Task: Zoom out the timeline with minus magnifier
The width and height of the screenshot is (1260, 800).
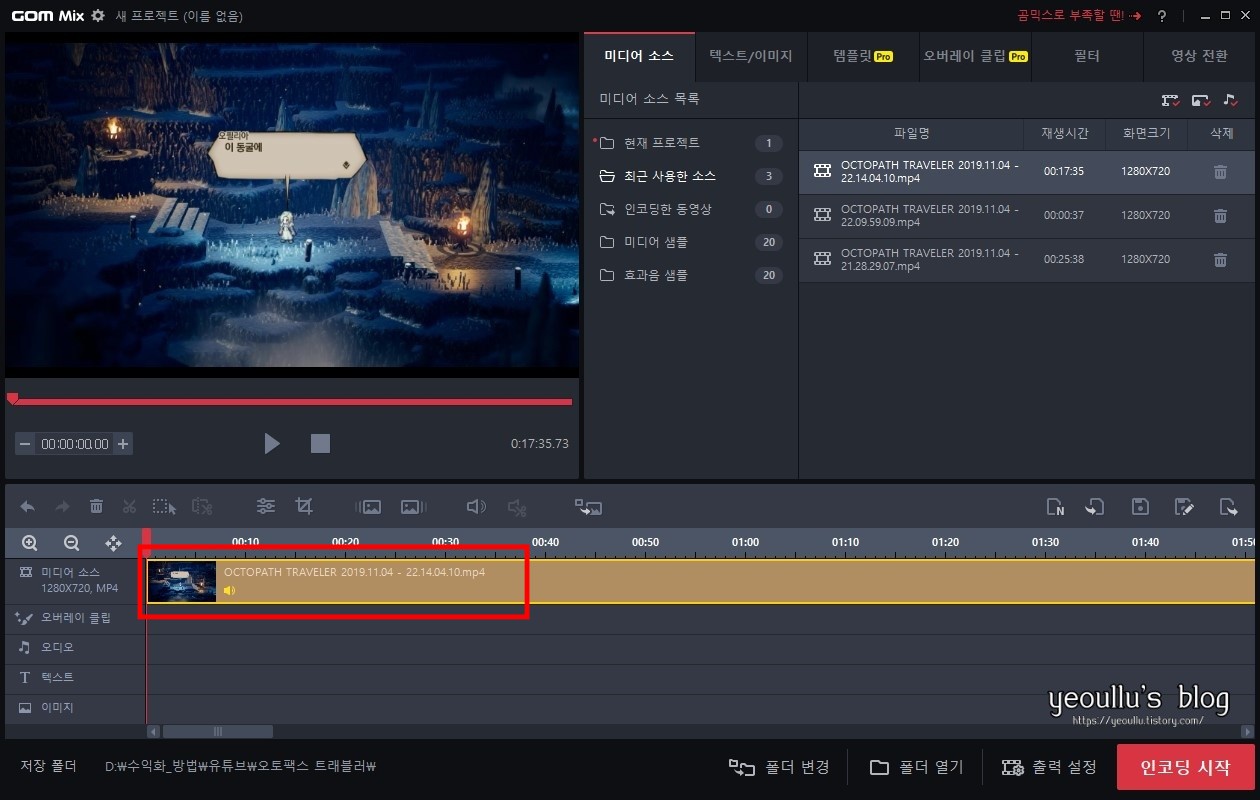Action: [71, 543]
